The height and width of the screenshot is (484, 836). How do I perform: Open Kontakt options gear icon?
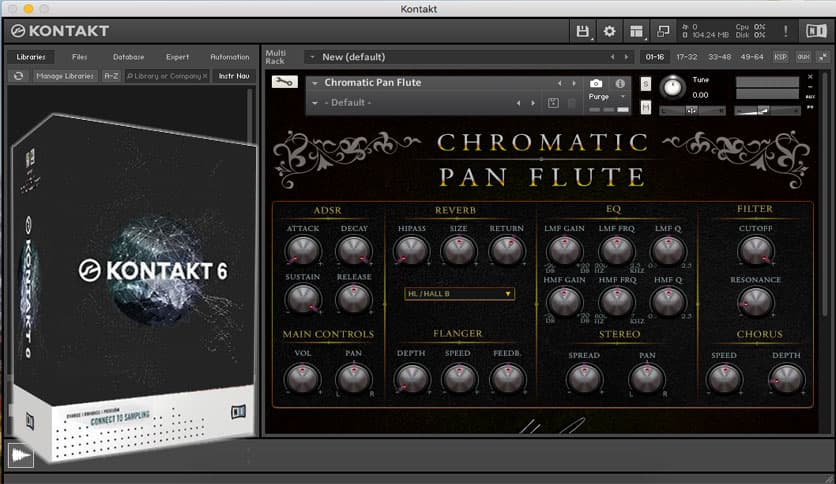pyautogui.click(x=609, y=31)
